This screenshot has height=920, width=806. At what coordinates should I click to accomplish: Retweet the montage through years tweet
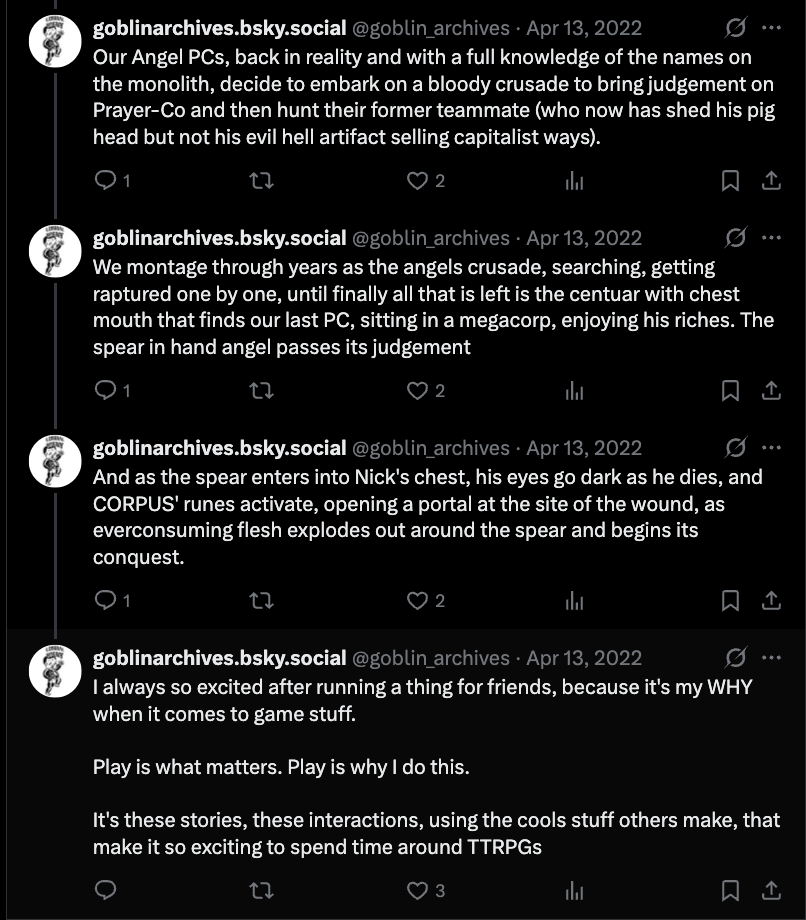[x=262, y=390]
